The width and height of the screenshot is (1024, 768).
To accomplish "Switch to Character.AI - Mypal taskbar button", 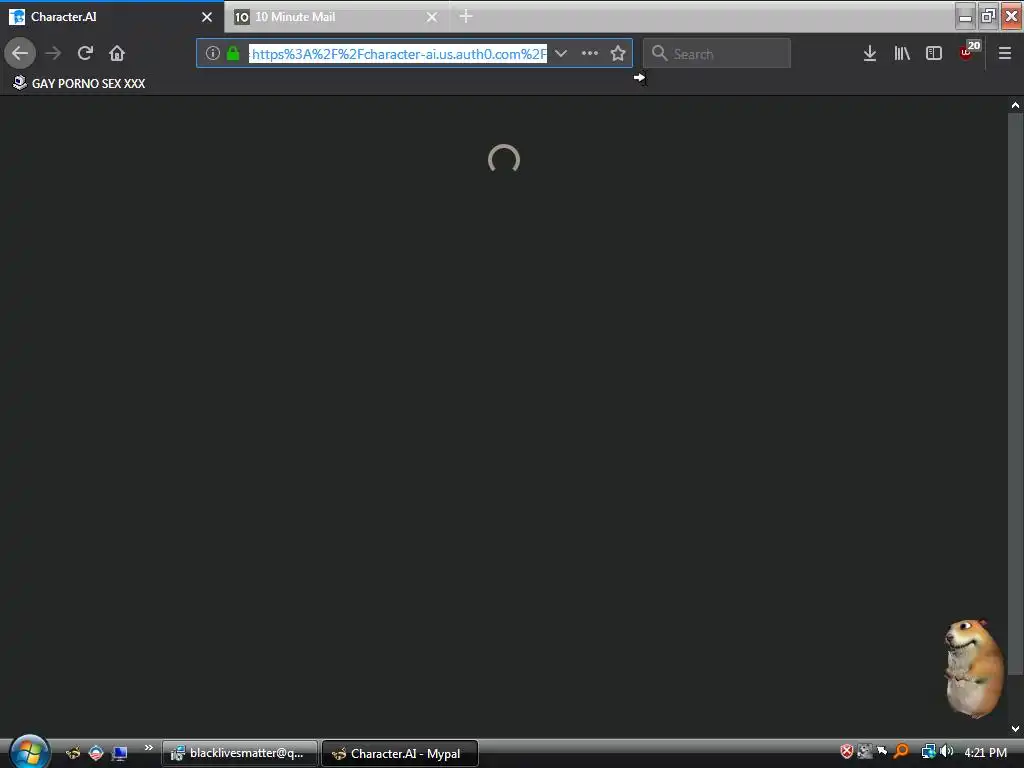I will 400,754.
